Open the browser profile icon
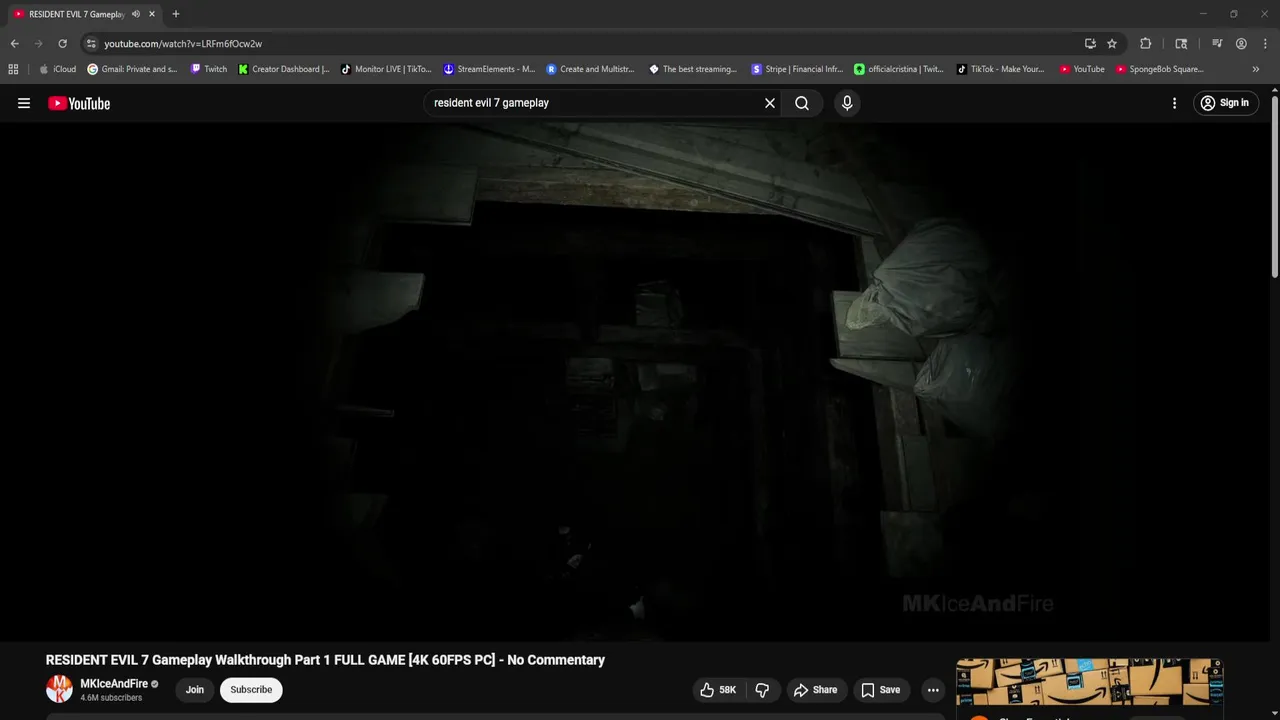 [1241, 44]
